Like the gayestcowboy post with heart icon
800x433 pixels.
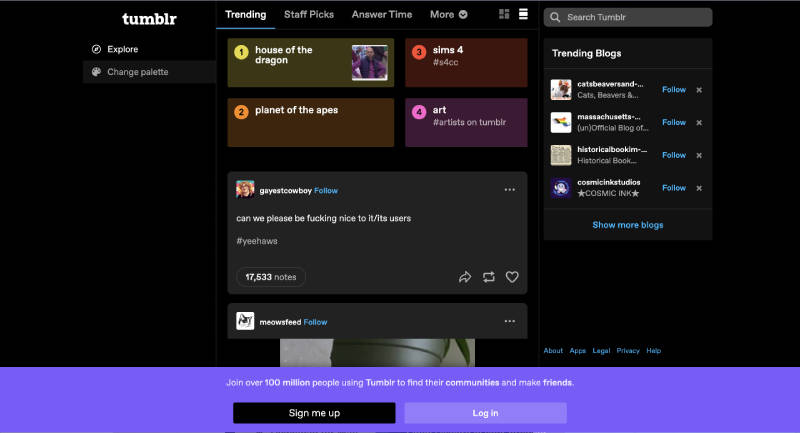point(512,277)
